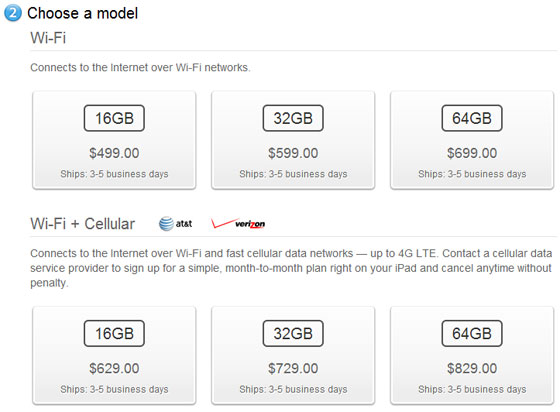Screen dimensions: 560x412
Task: Choose the Cellular 16GB model at $629.00
Action: click(x=114, y=355)
